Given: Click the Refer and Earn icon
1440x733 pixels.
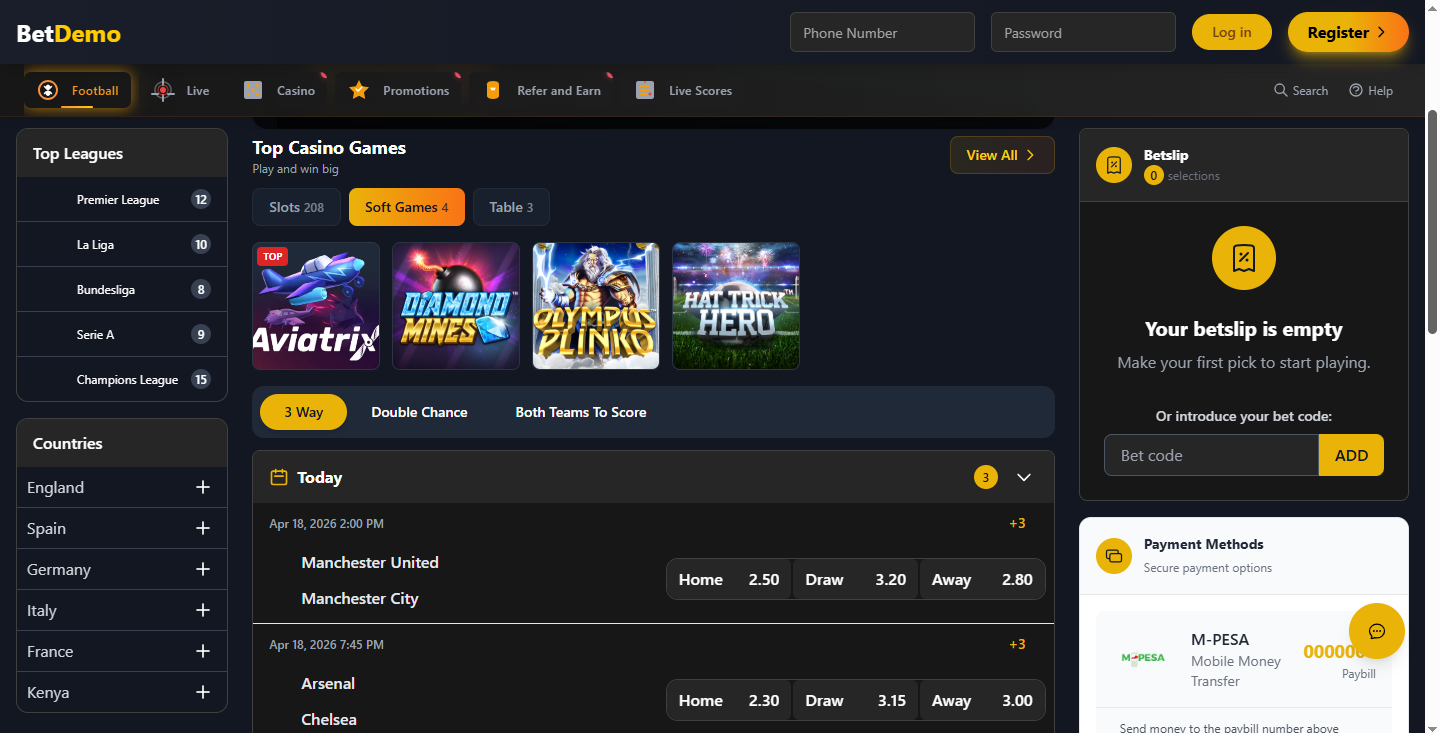Looking at the screenshot, I should coord(492,89).
